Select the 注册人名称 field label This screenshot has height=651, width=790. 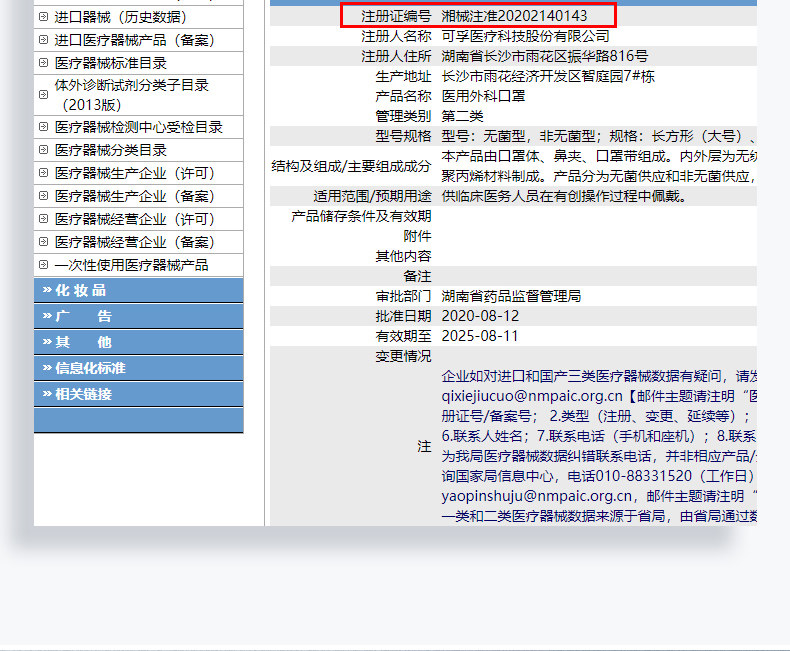(396, 36)
